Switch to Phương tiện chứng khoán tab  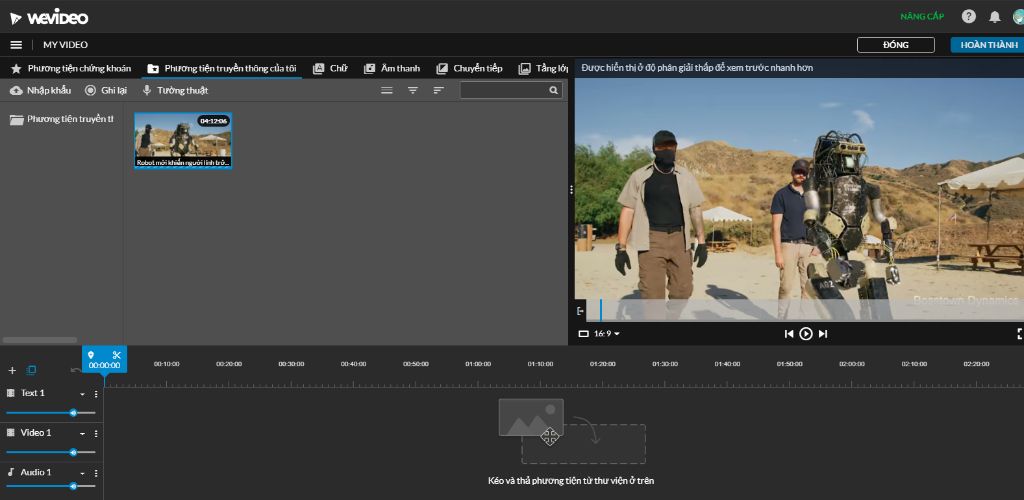point(71,69)
